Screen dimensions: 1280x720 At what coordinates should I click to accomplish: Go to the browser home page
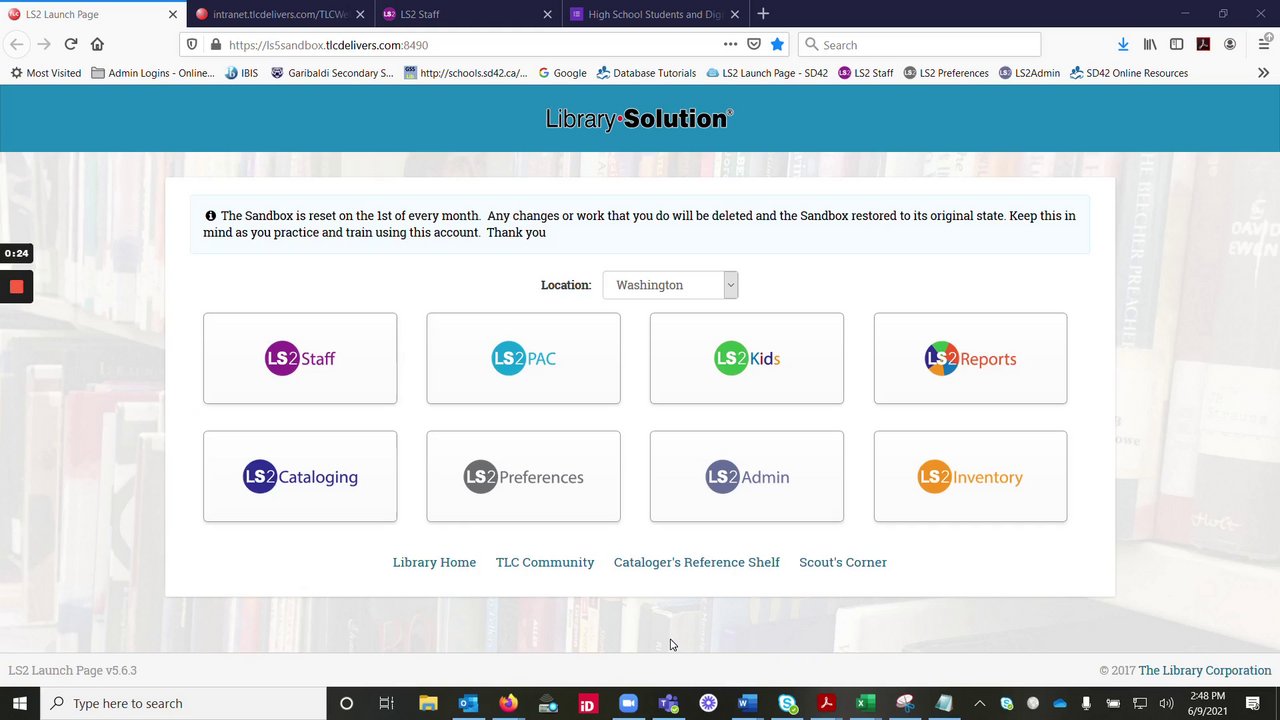click(x=97, y=44)
